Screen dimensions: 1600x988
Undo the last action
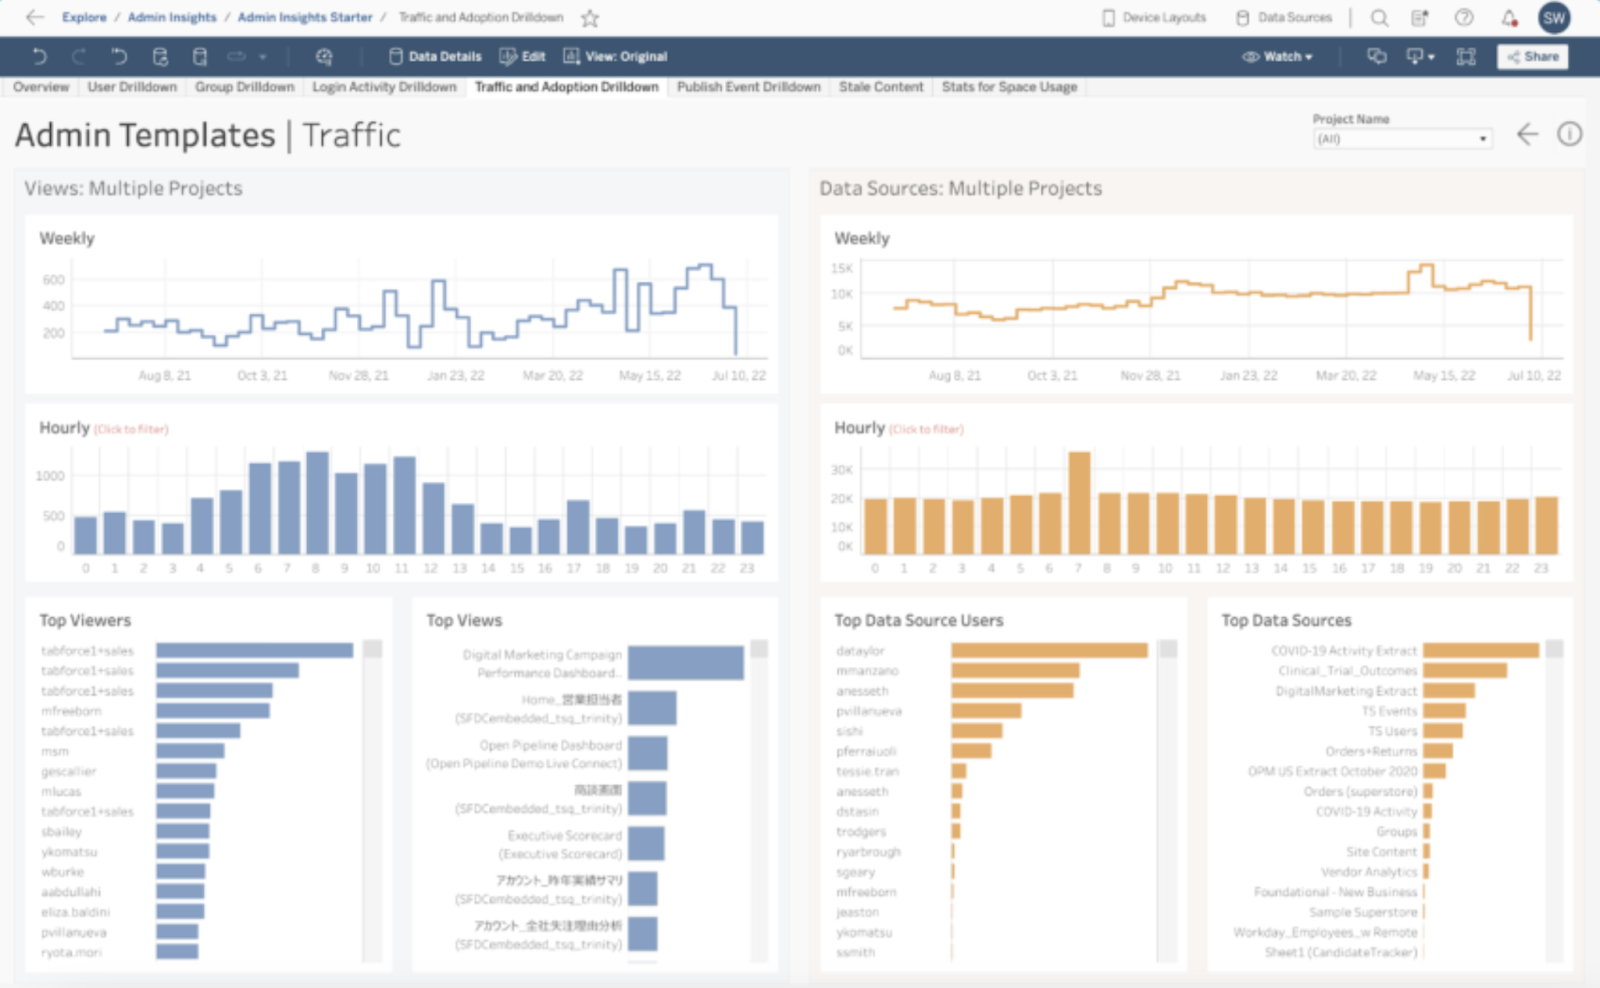click(x=40, y=56)
